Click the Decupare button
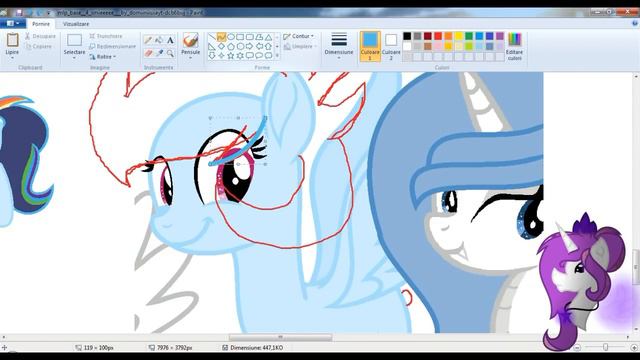The image size is (640, 360). pos(40,36)
